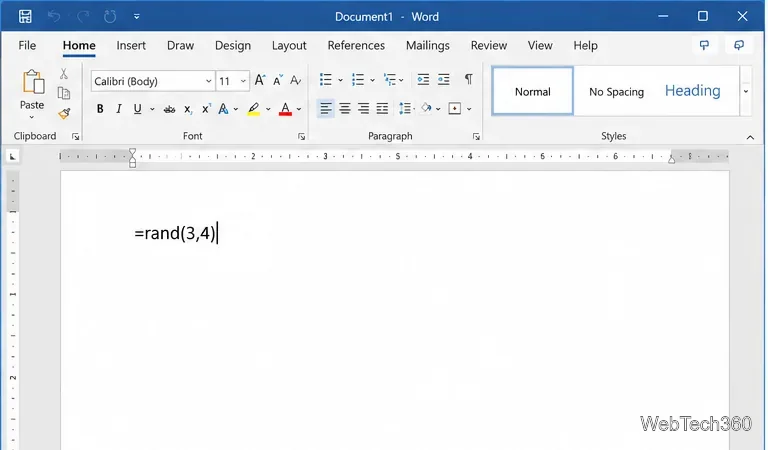Switch to the Draw tab
The height and width of the screenshot is (450, 768).
coord(180,46)
